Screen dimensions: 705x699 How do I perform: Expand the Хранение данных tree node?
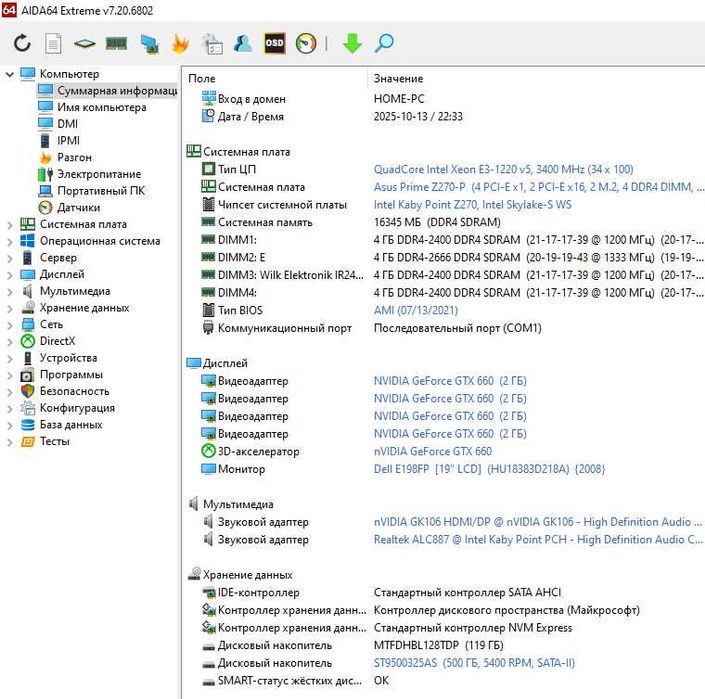point(9,308)
